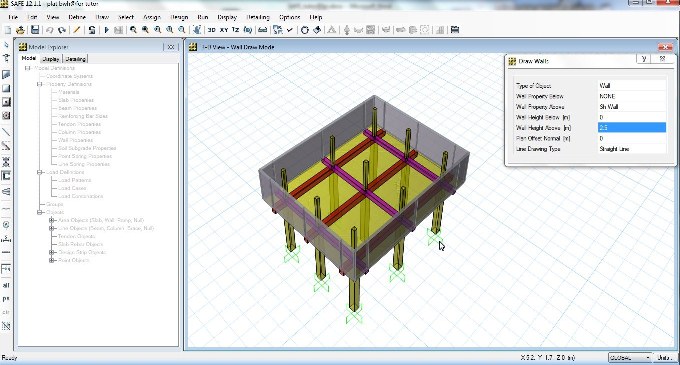Switch to the XY plan view
The image size is (680, 365).
click(x=224, y=30)
